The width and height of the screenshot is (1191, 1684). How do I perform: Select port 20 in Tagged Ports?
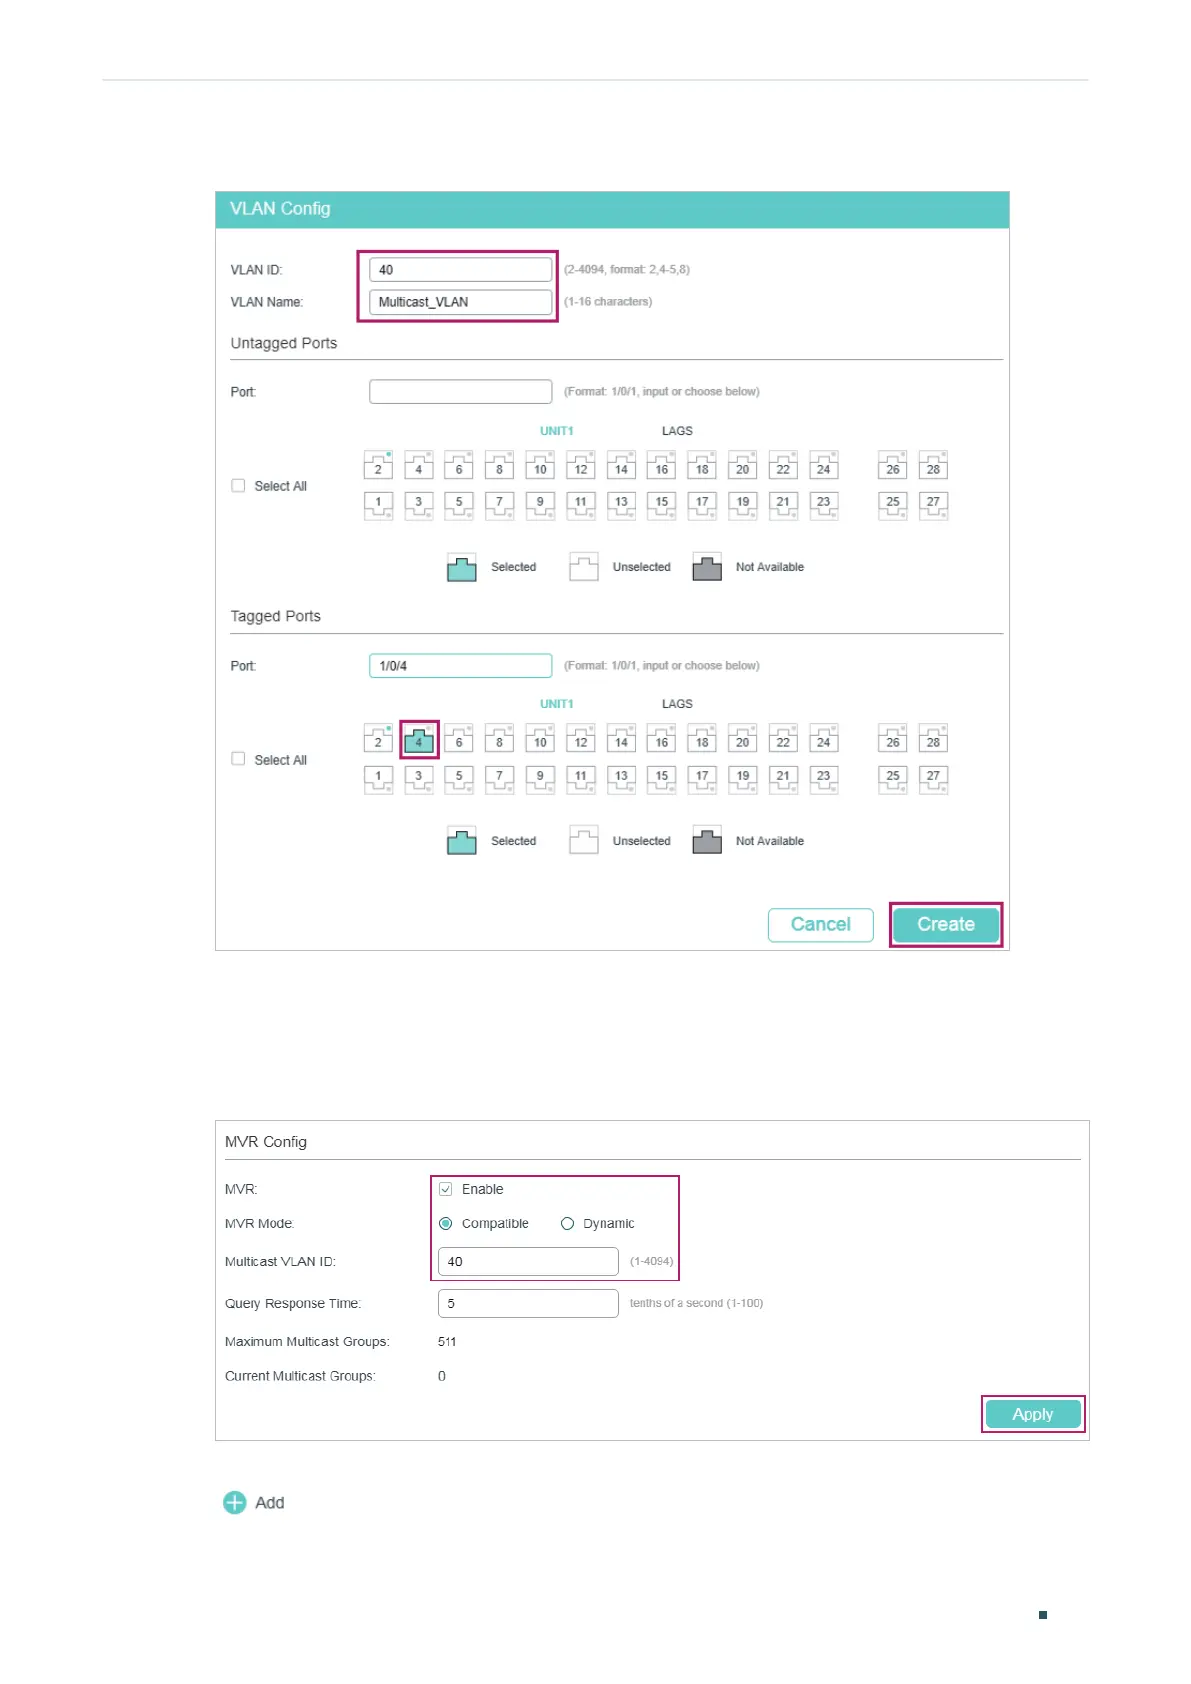pyautogui.click(x=743, y=739)
